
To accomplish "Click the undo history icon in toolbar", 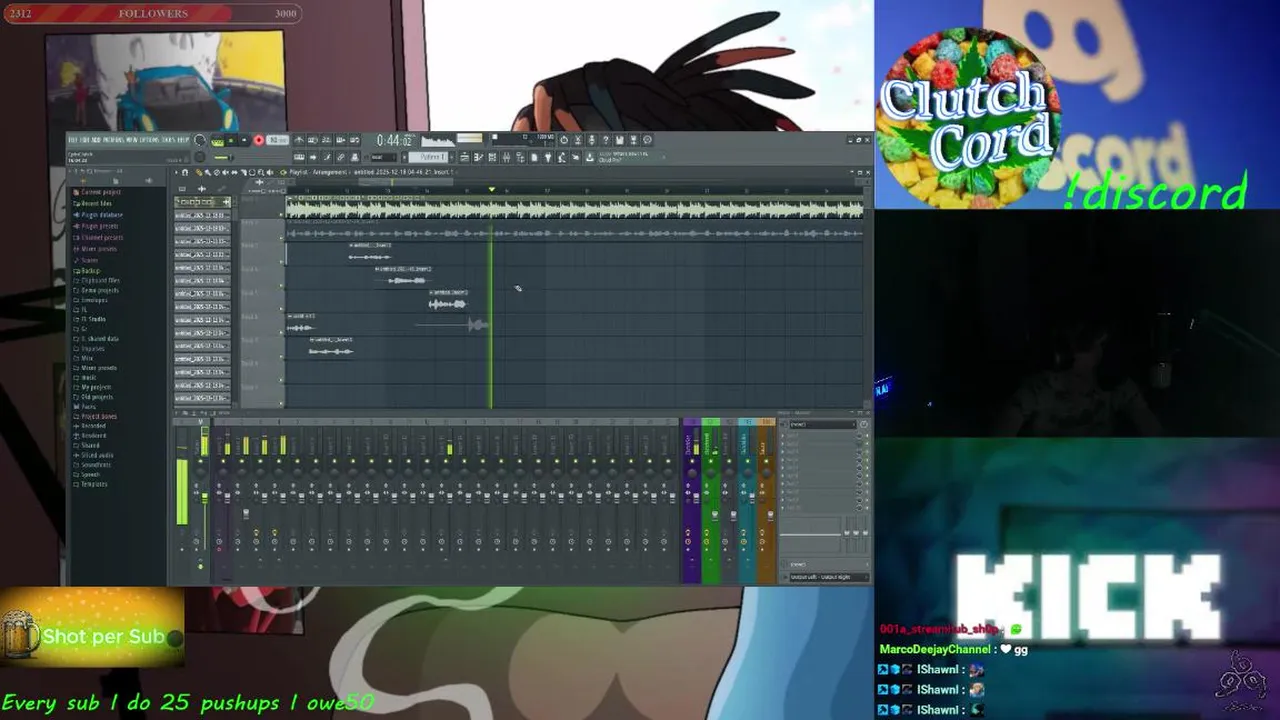I will 564,140.
